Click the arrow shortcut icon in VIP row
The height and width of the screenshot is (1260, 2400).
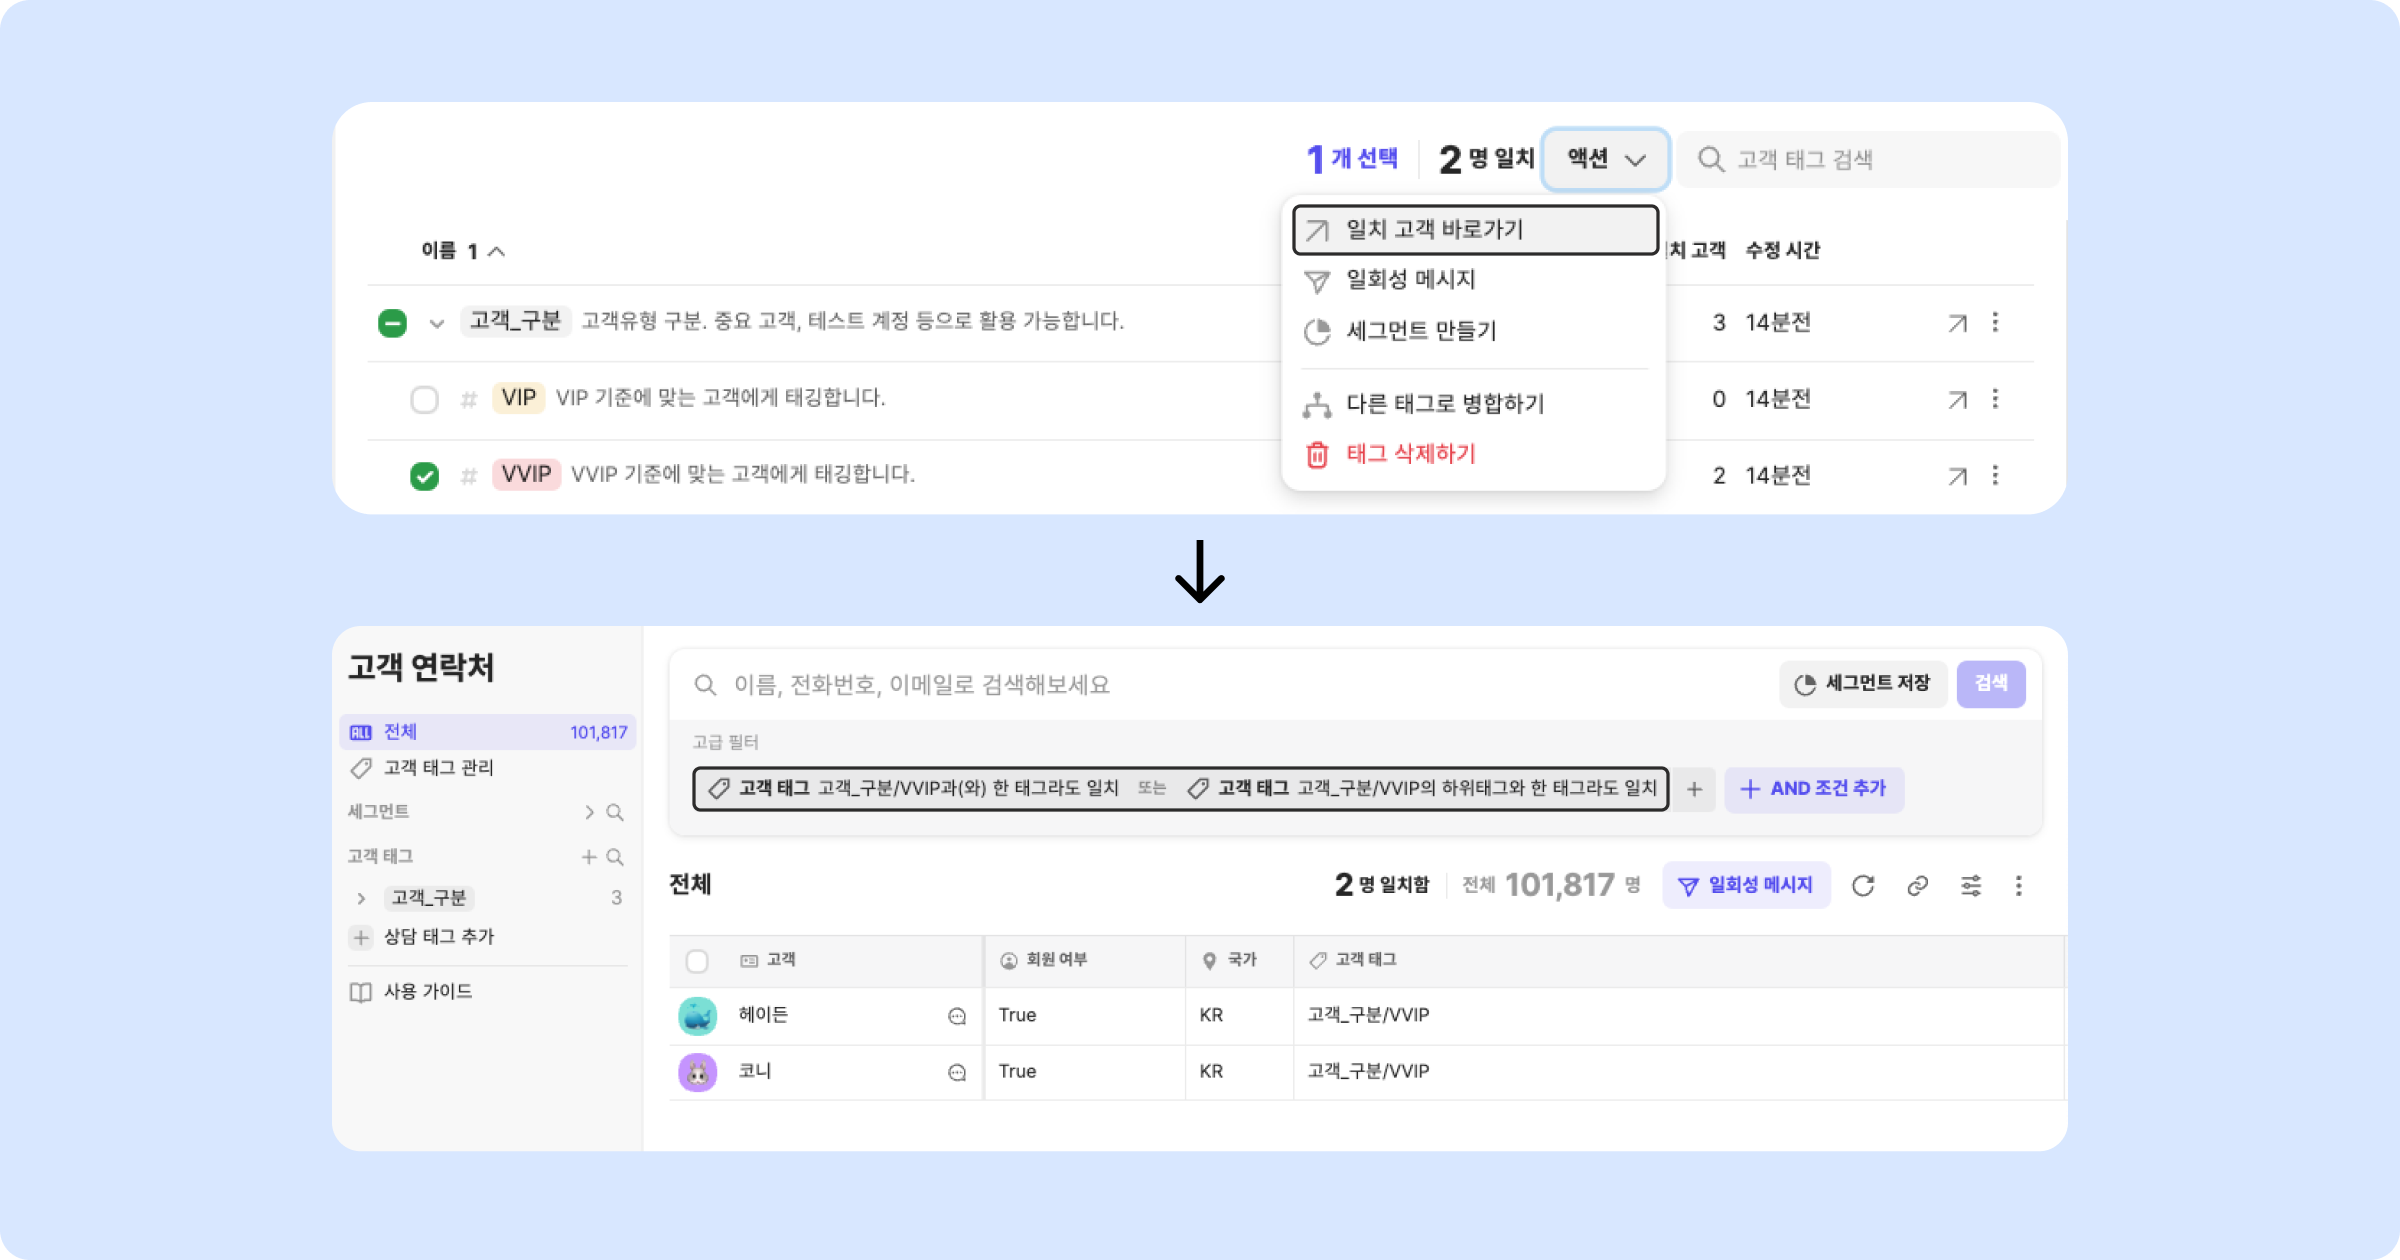pyautogui.click(x=1957, y=400)
